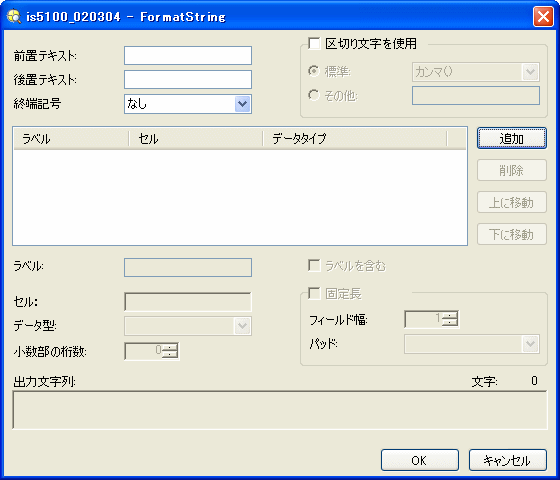The width and height of the screenshot is (560, 480).
Task: Increase the フィールド幅 spinner value
Action: coord(450,315)
